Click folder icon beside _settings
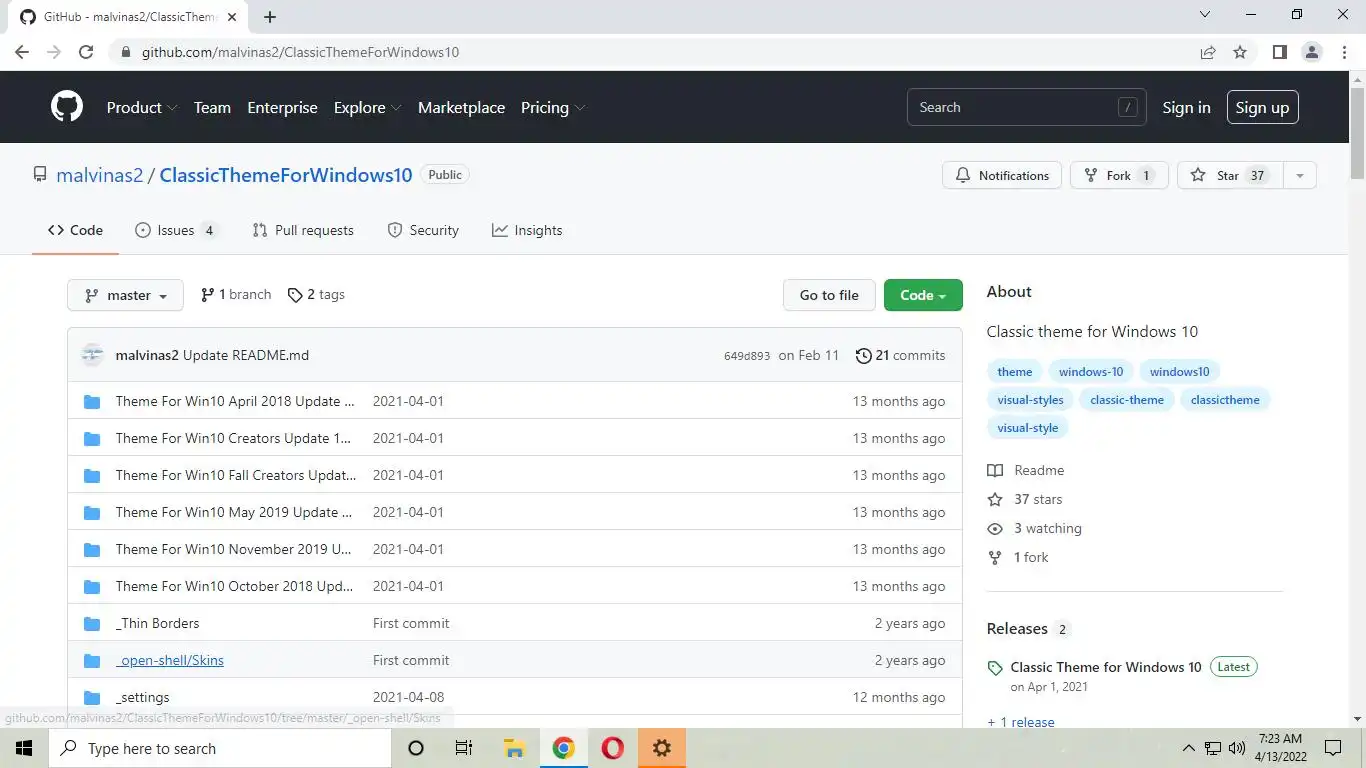The image size is (1366, 768). (92, 697)
